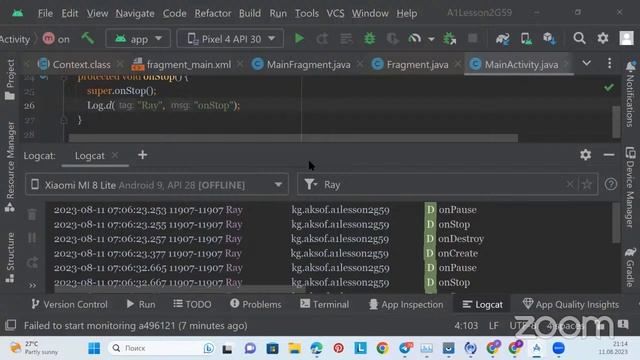The width and height of the screenshot is (640, 360).
Task: Open the Build menu
Action: point(250,13)
